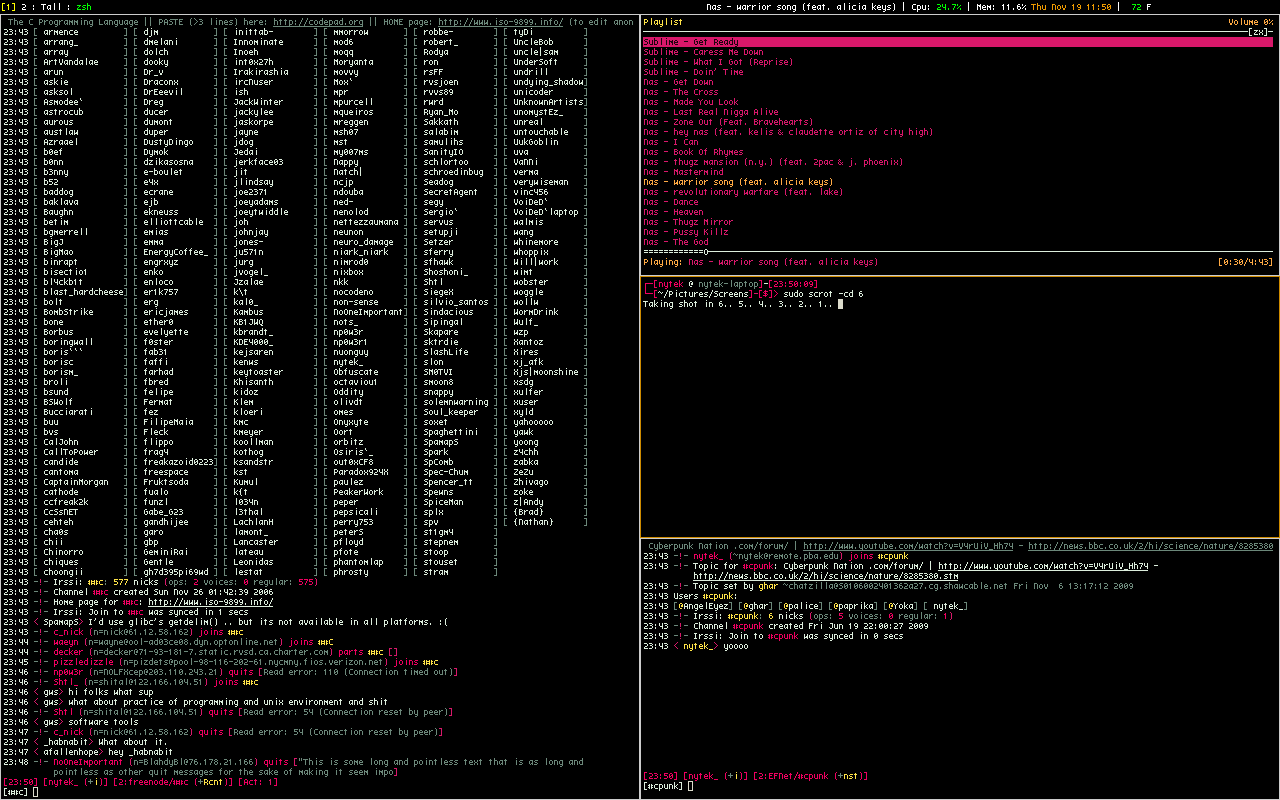Screen dimensions: 1280x800
Task: Select 'Sublime - Doin' Time' in the playlist
Action: point(693,72)
